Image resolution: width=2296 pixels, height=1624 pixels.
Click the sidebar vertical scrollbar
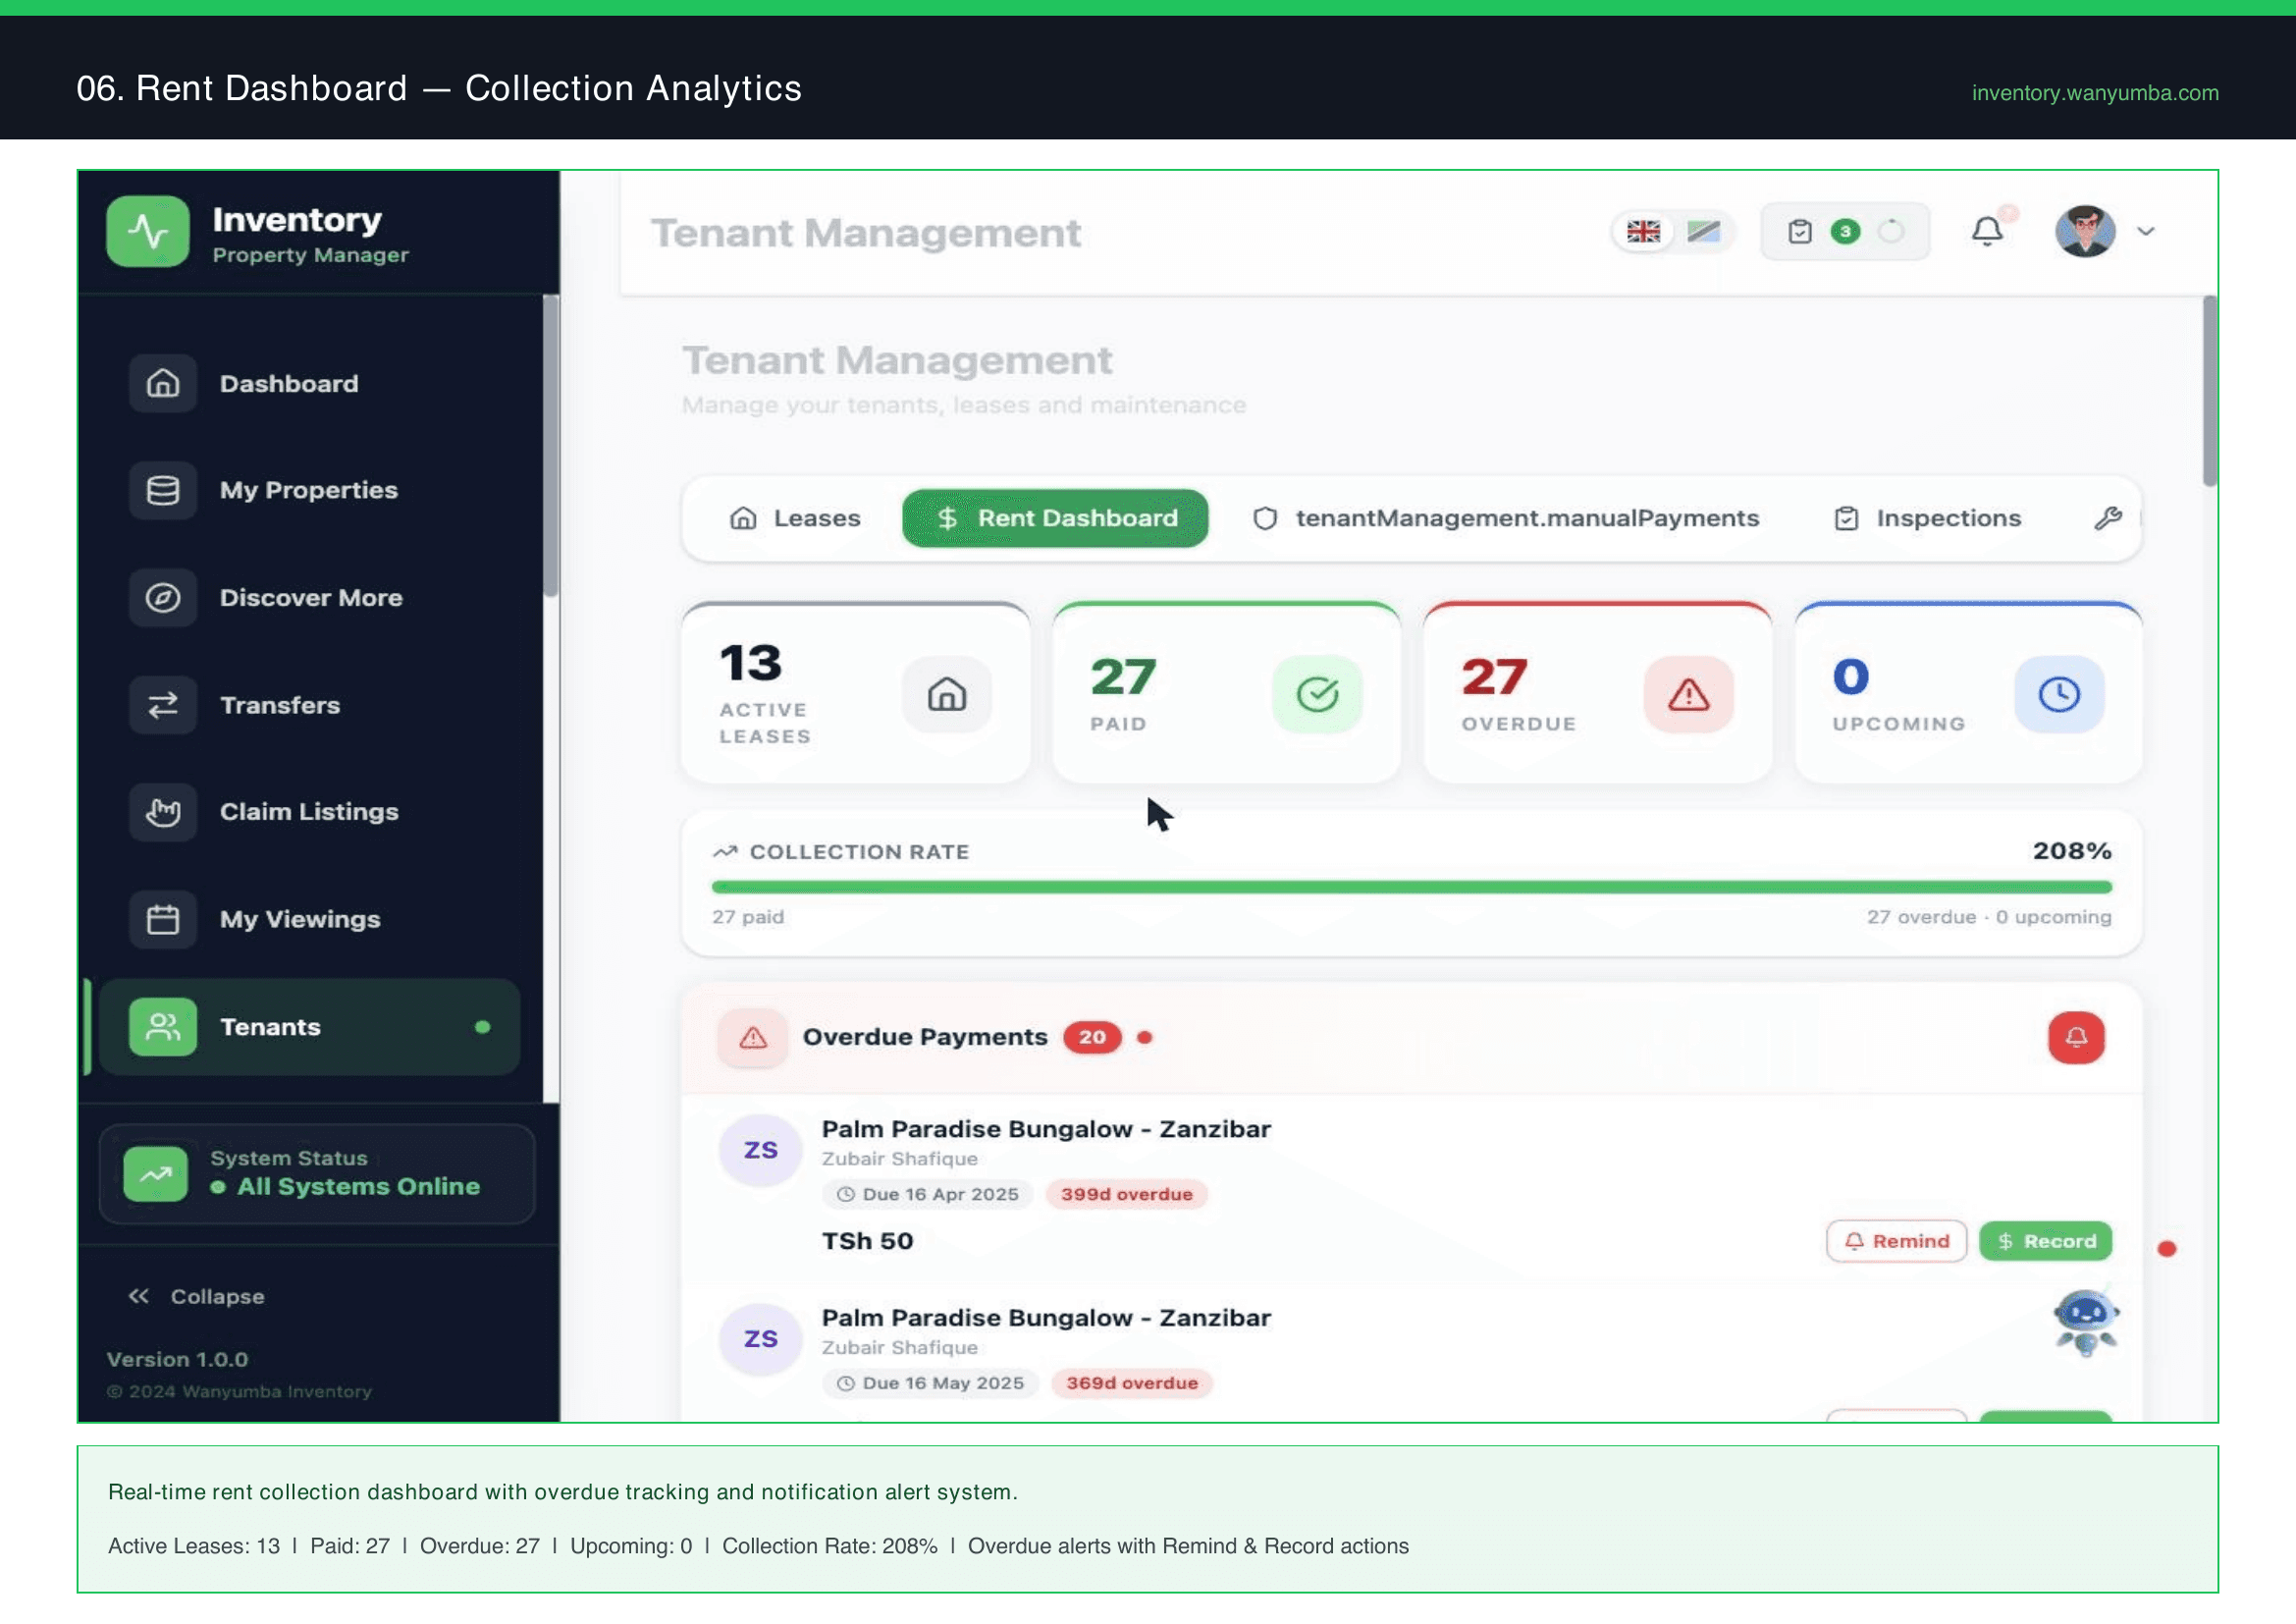pyautogui.click(x=550, y=447)
